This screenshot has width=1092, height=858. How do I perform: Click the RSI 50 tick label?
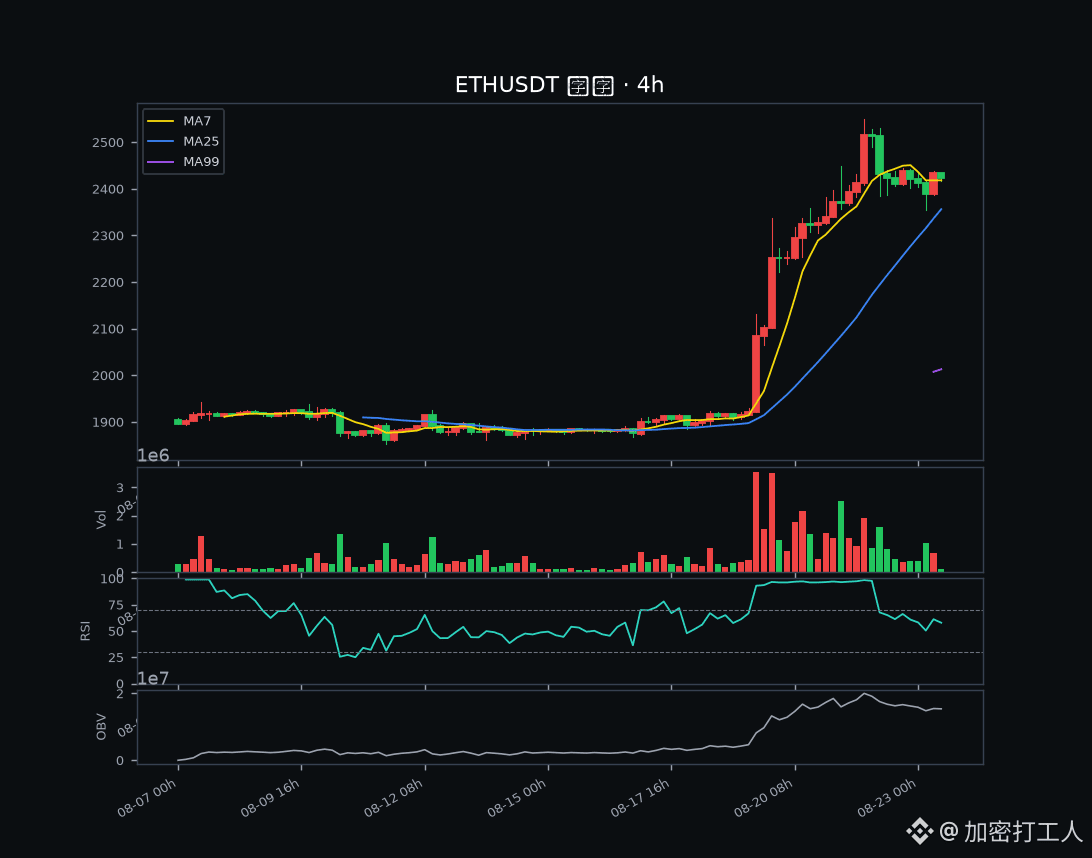(x=116, y=632)
